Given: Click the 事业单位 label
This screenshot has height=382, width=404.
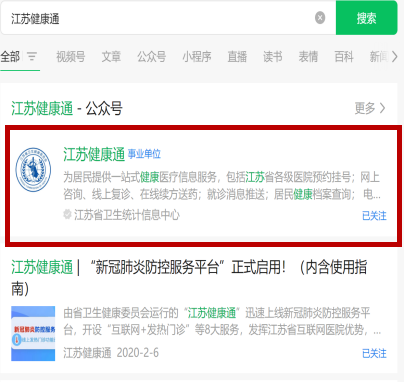Looking at the screenshot, I should coord(144,154).
